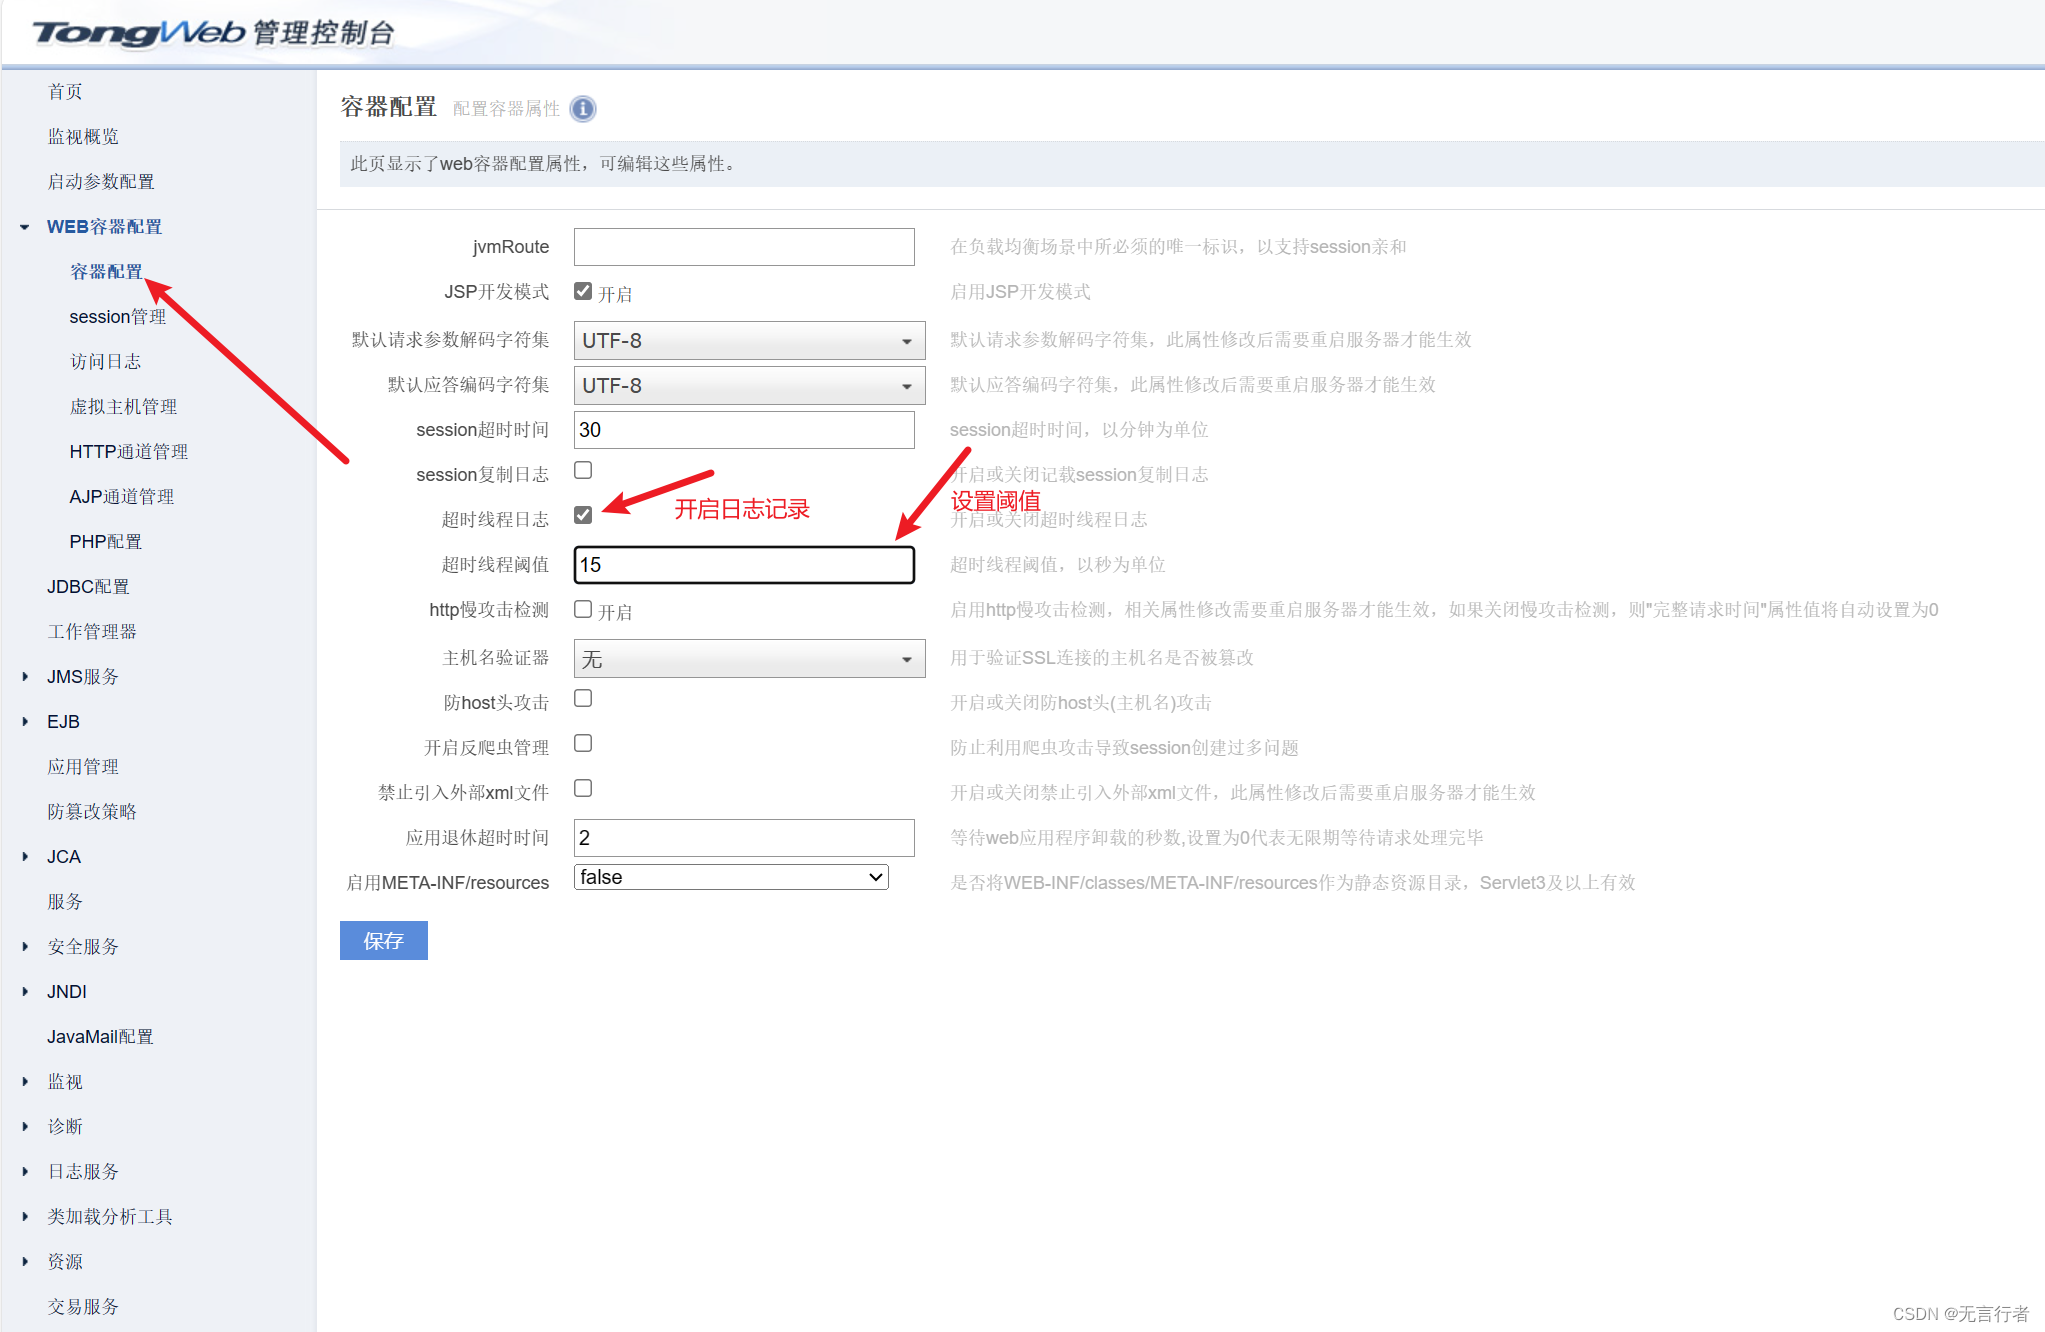Image resolution: width=2045 pixels, height=1332 pixels.
Task: Enable http慢攻击检测 checkbox
Action: [583, 609]
